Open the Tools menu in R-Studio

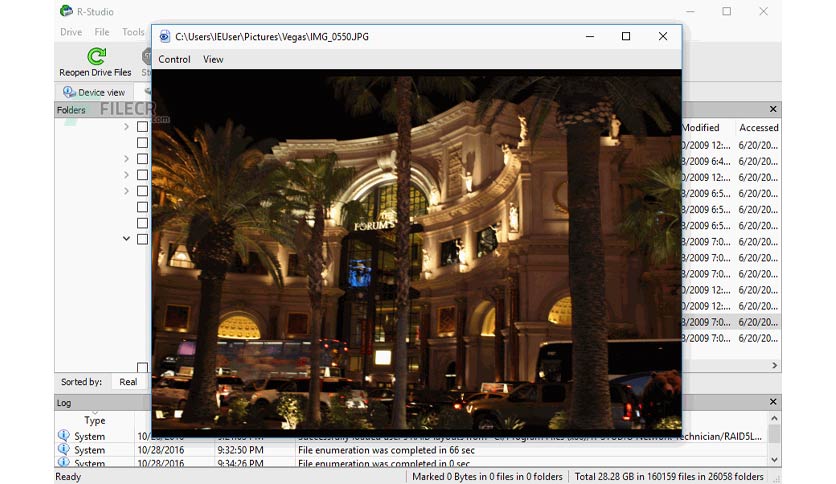[x=133, y=32]
